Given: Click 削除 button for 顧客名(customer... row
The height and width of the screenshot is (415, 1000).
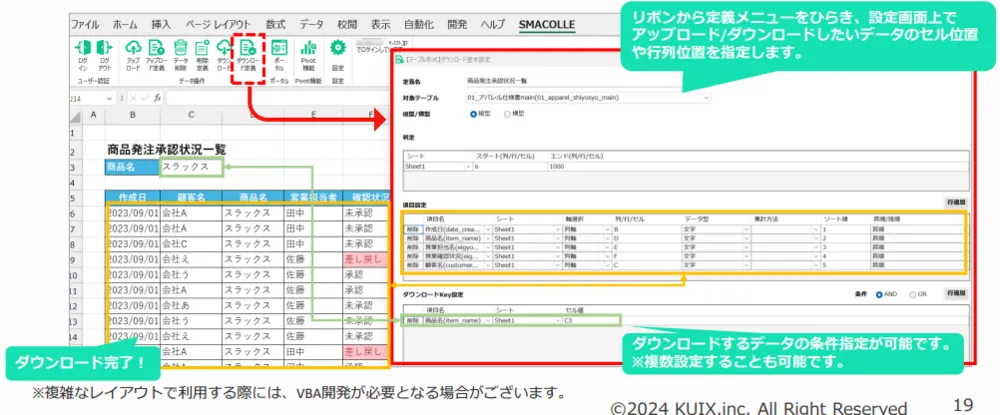Looking at the screenshot, I should coord(412,265).
